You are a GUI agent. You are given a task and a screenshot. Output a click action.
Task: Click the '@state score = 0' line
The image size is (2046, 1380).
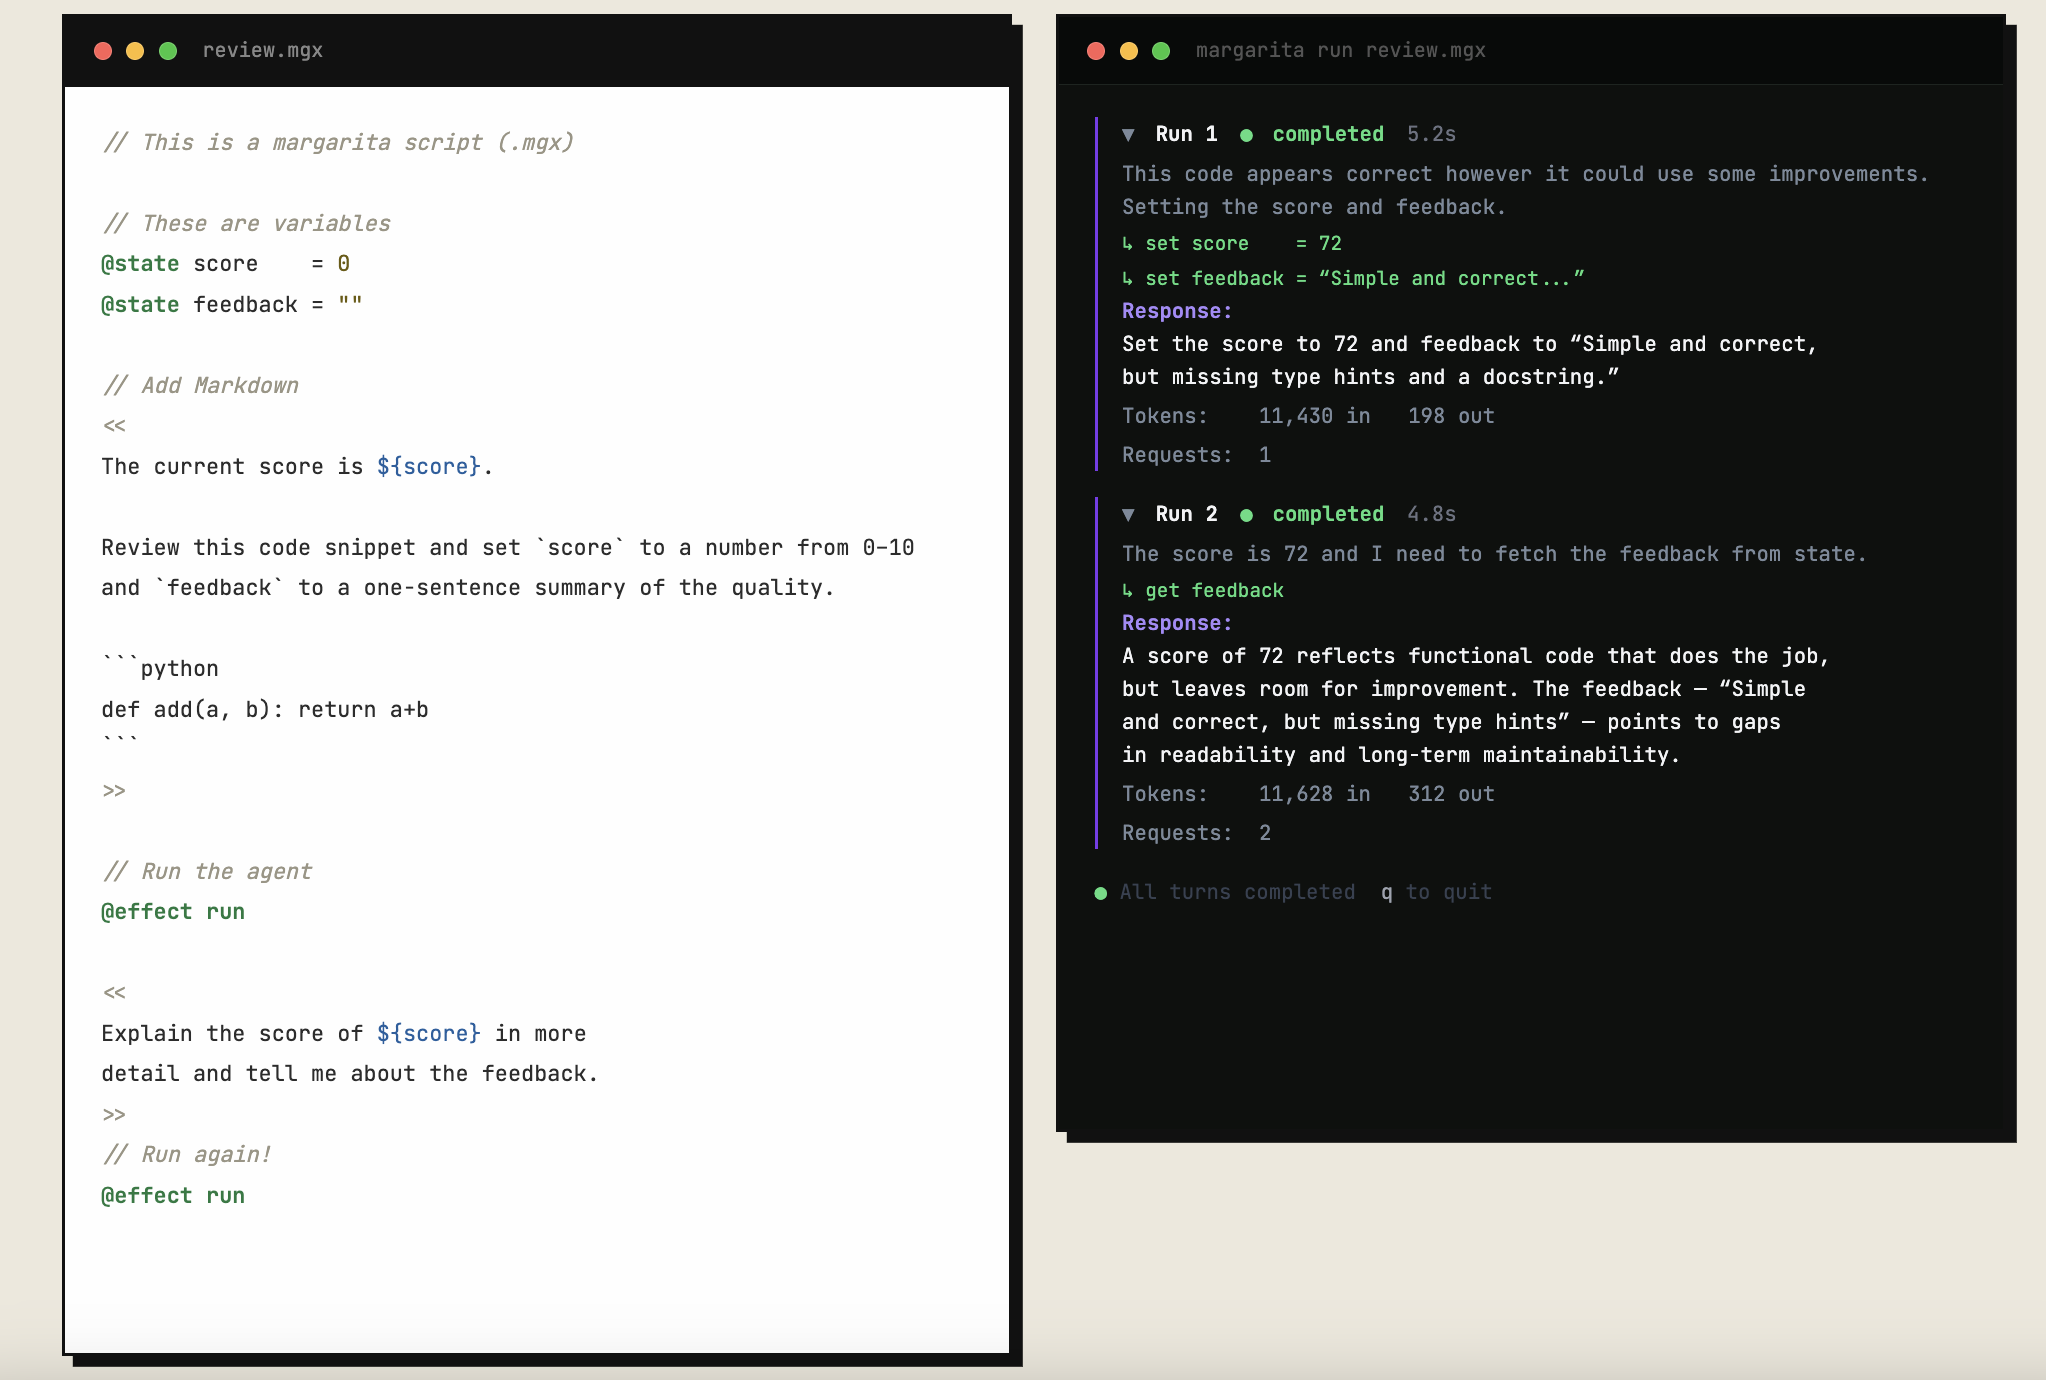coord(226,264)
